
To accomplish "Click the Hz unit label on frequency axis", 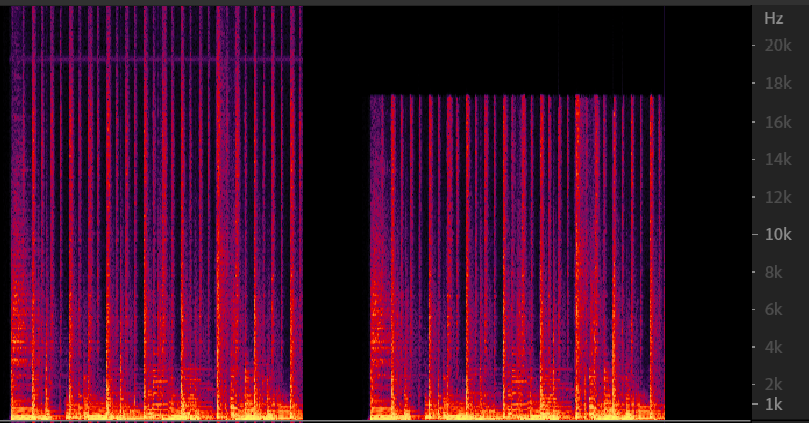I will pyautogui.click(x=773, y=18).
